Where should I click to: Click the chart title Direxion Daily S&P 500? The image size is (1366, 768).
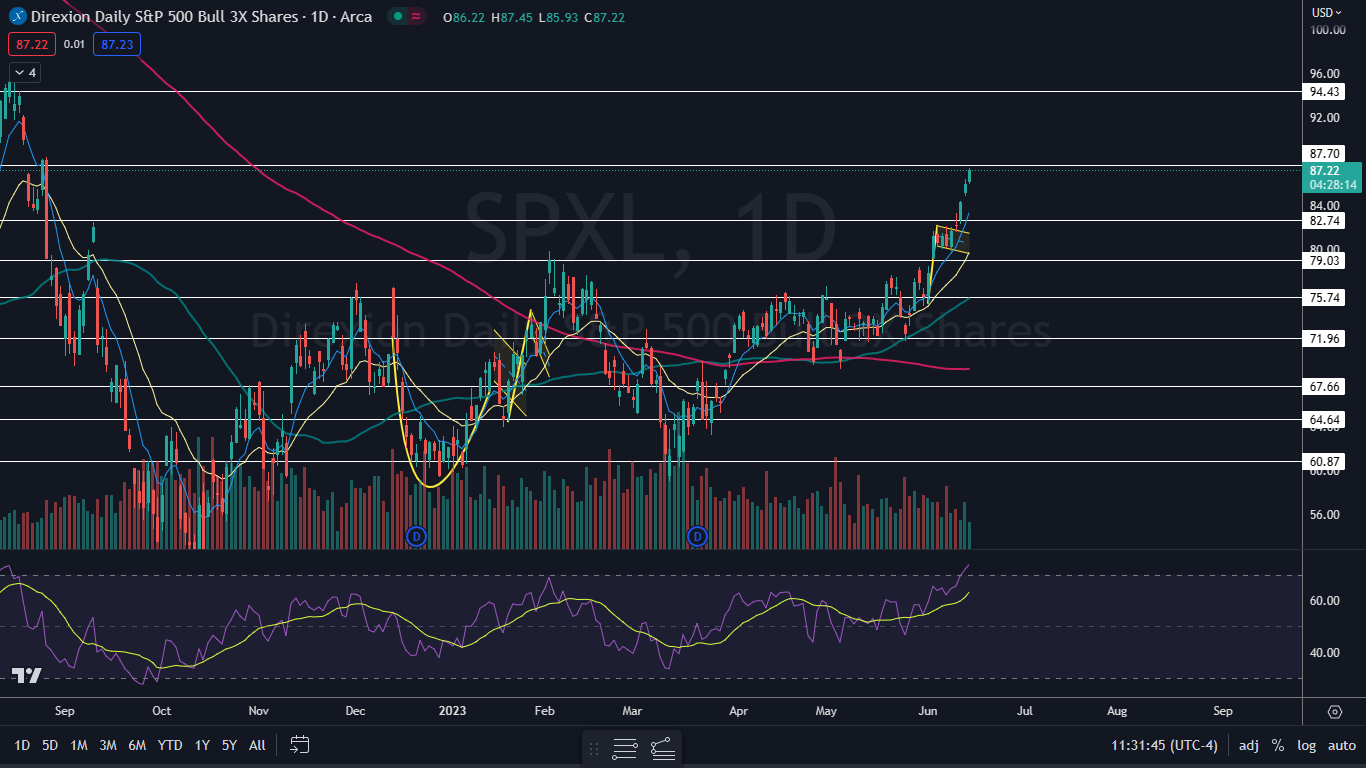point(202,16)
